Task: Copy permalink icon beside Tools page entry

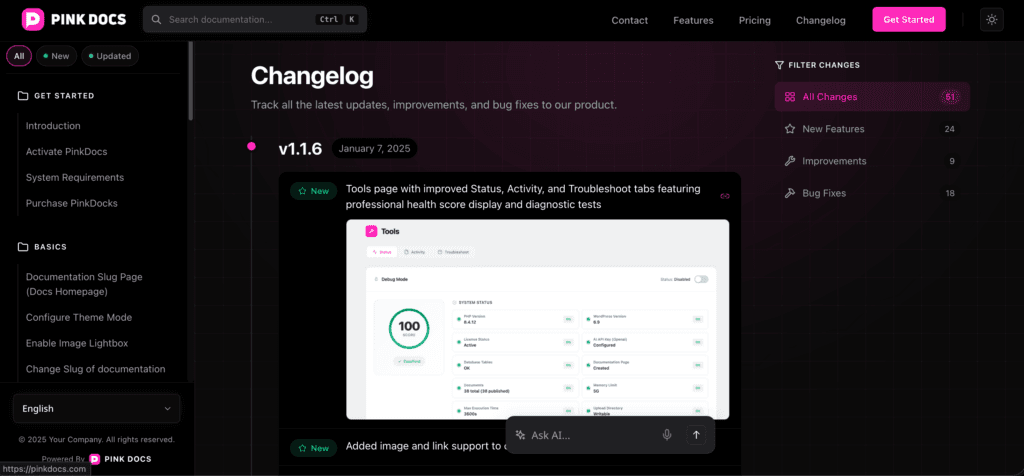Action: point(725,196)
